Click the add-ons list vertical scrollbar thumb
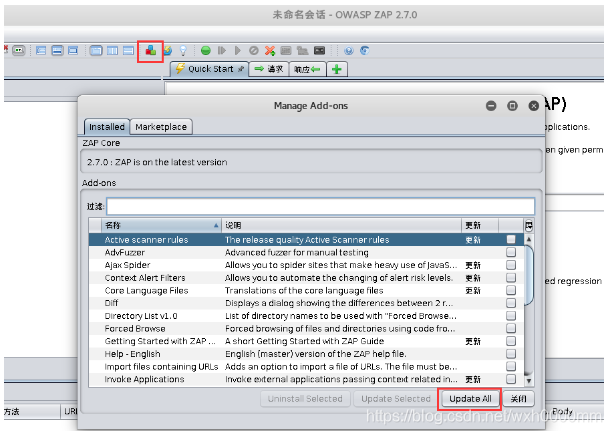This screenshot has height=435, width=612. tap(528, 275)
